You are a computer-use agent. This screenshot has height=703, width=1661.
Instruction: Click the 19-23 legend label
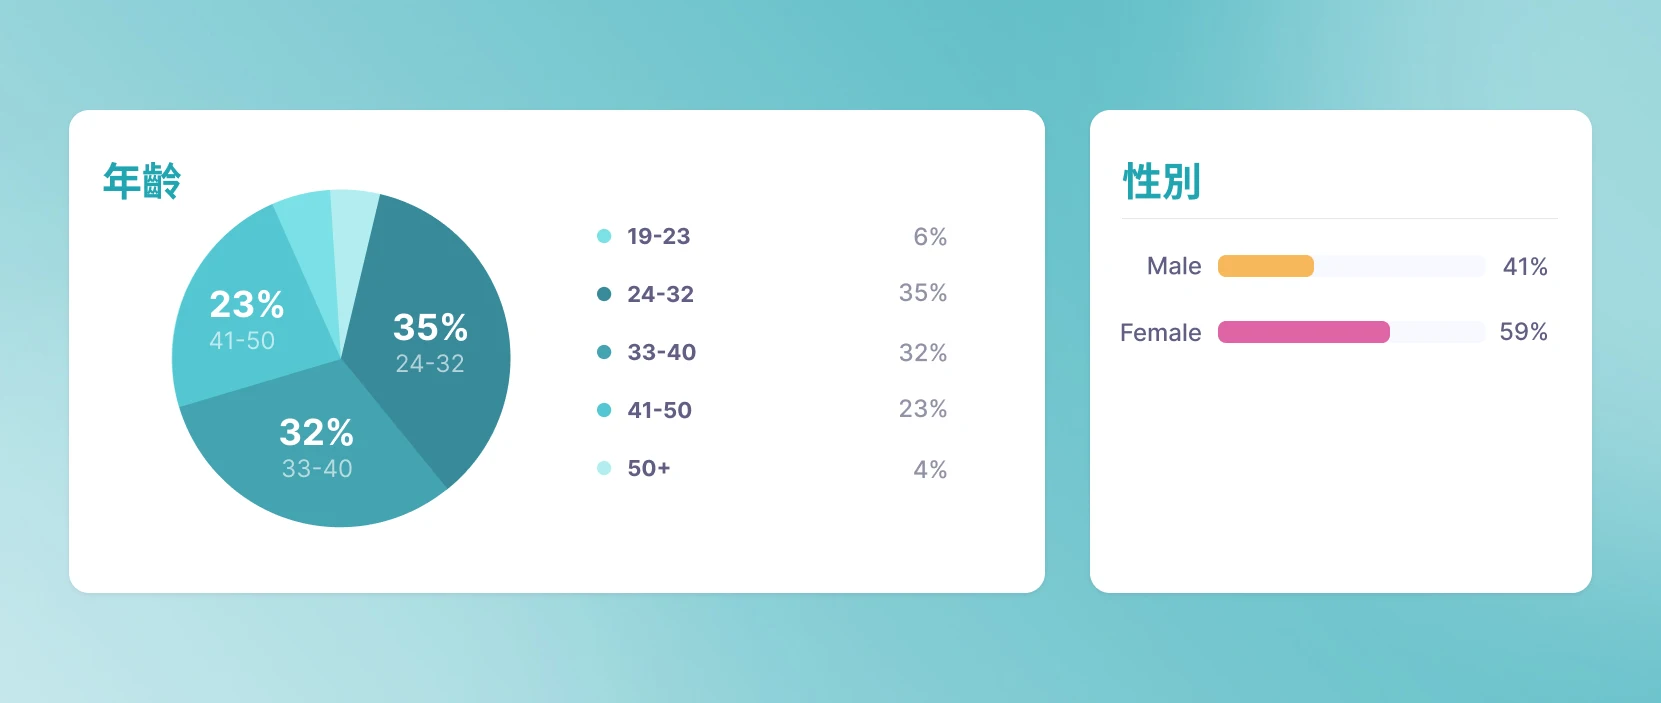point(658,236)
